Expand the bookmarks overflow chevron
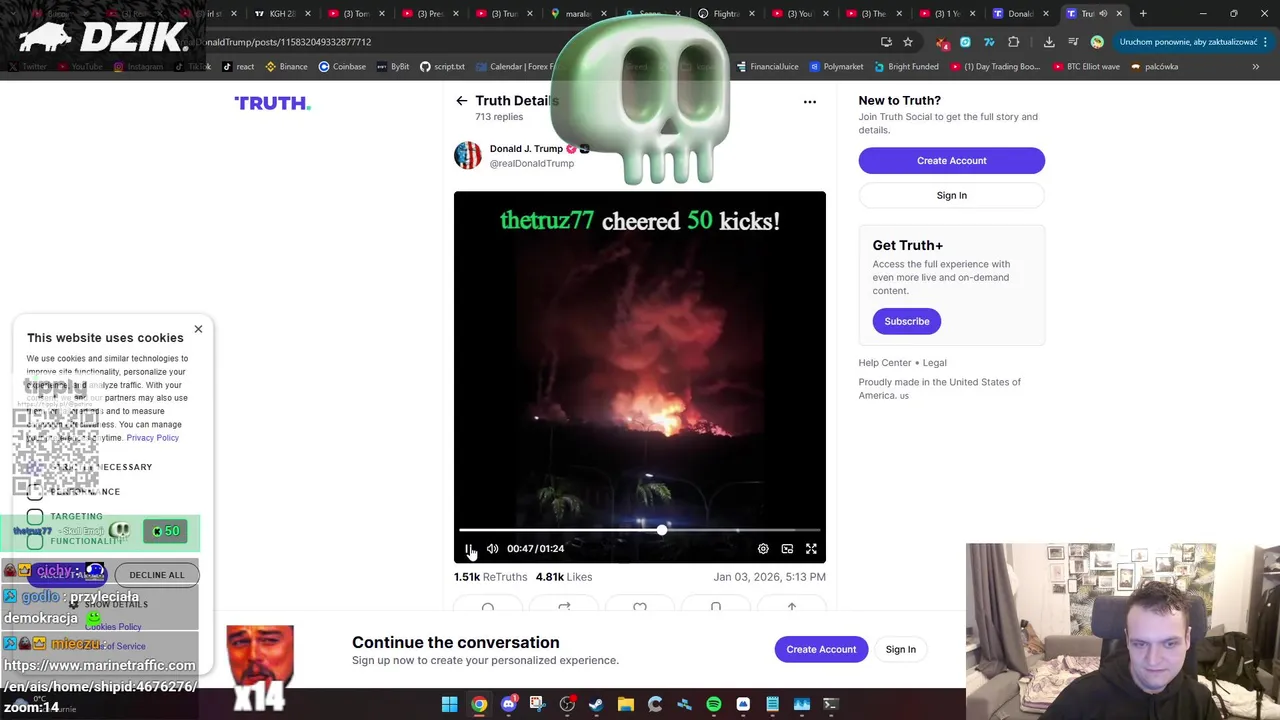Image resolution: width=1280 pixels, height=720 pixels. [x=1255, y=67]
